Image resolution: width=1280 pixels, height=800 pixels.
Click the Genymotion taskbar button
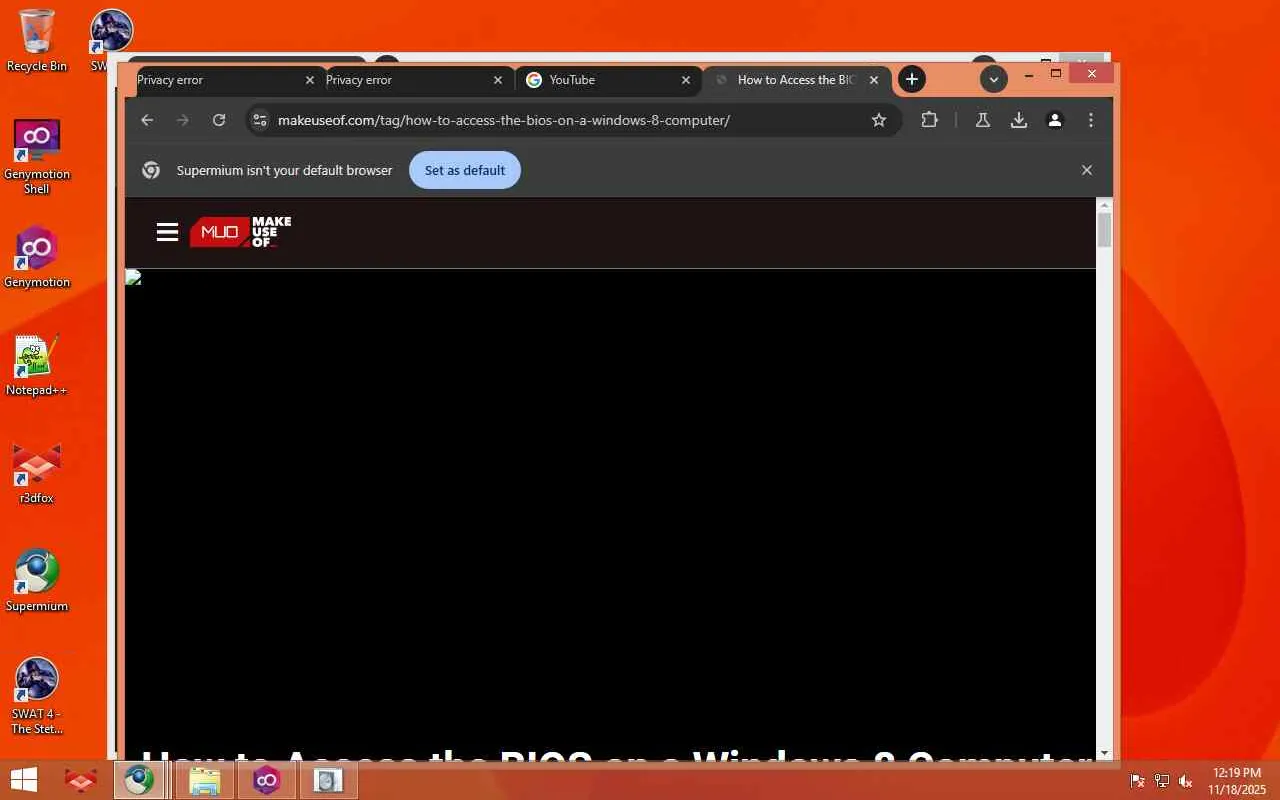point(266,780)
